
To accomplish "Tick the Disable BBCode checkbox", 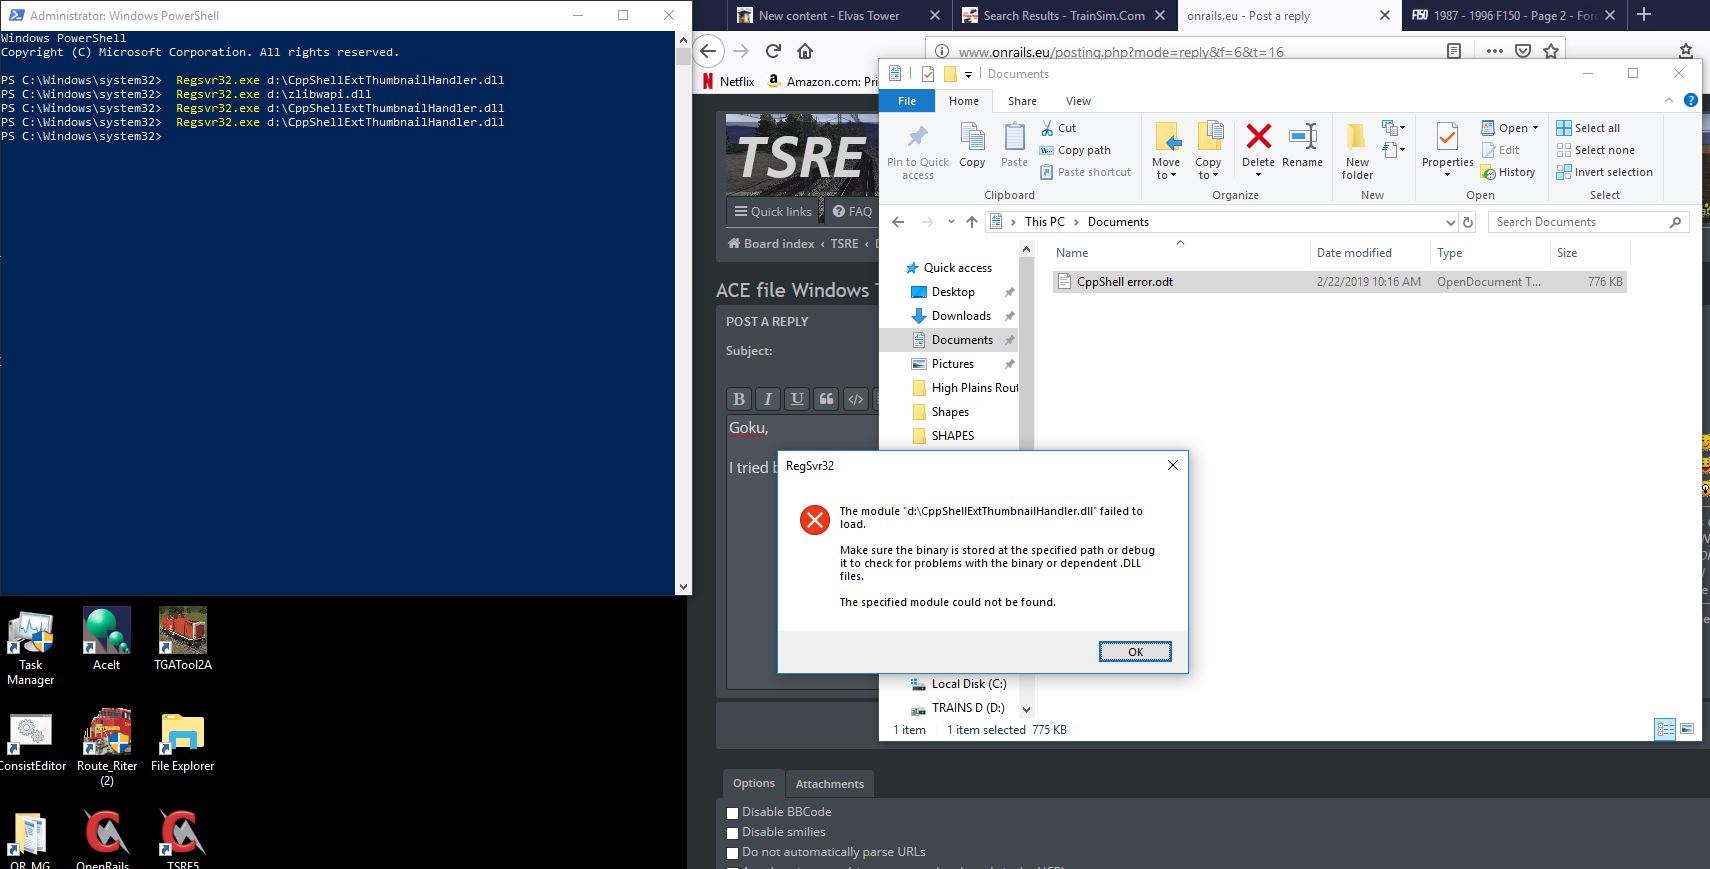I will pos(732,813).
